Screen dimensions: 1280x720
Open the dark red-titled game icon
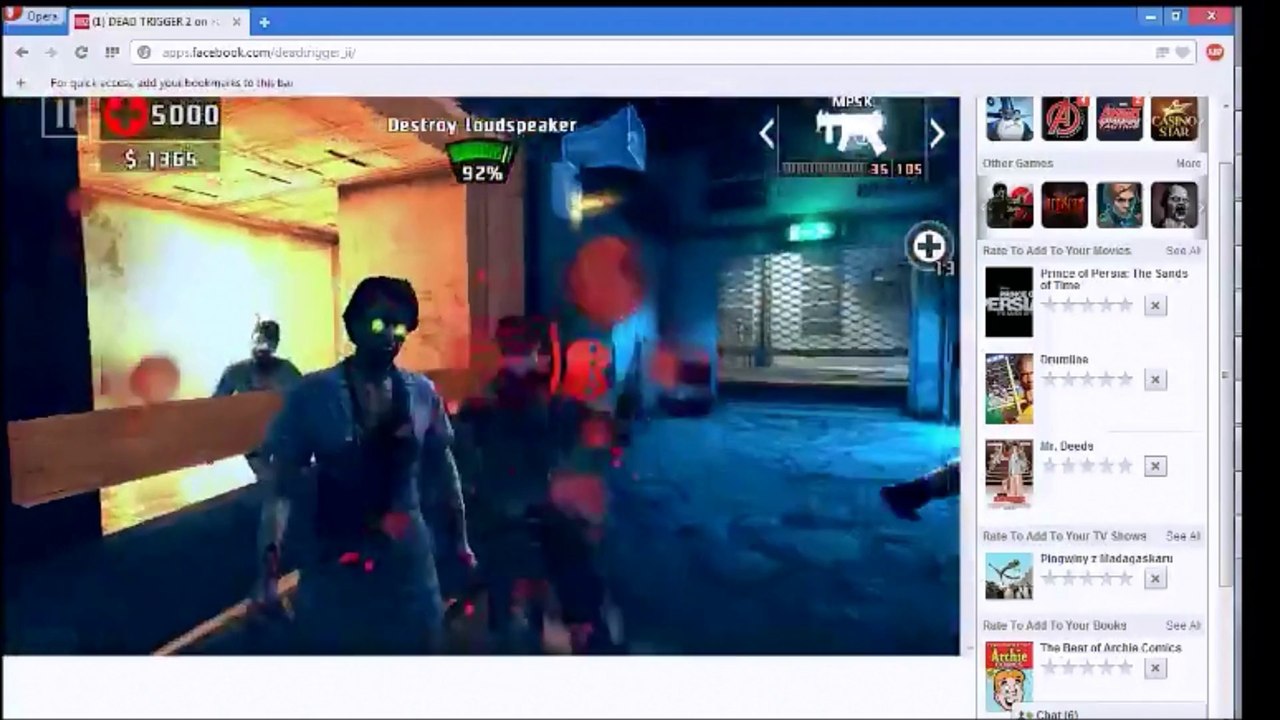coord(1065,205)
